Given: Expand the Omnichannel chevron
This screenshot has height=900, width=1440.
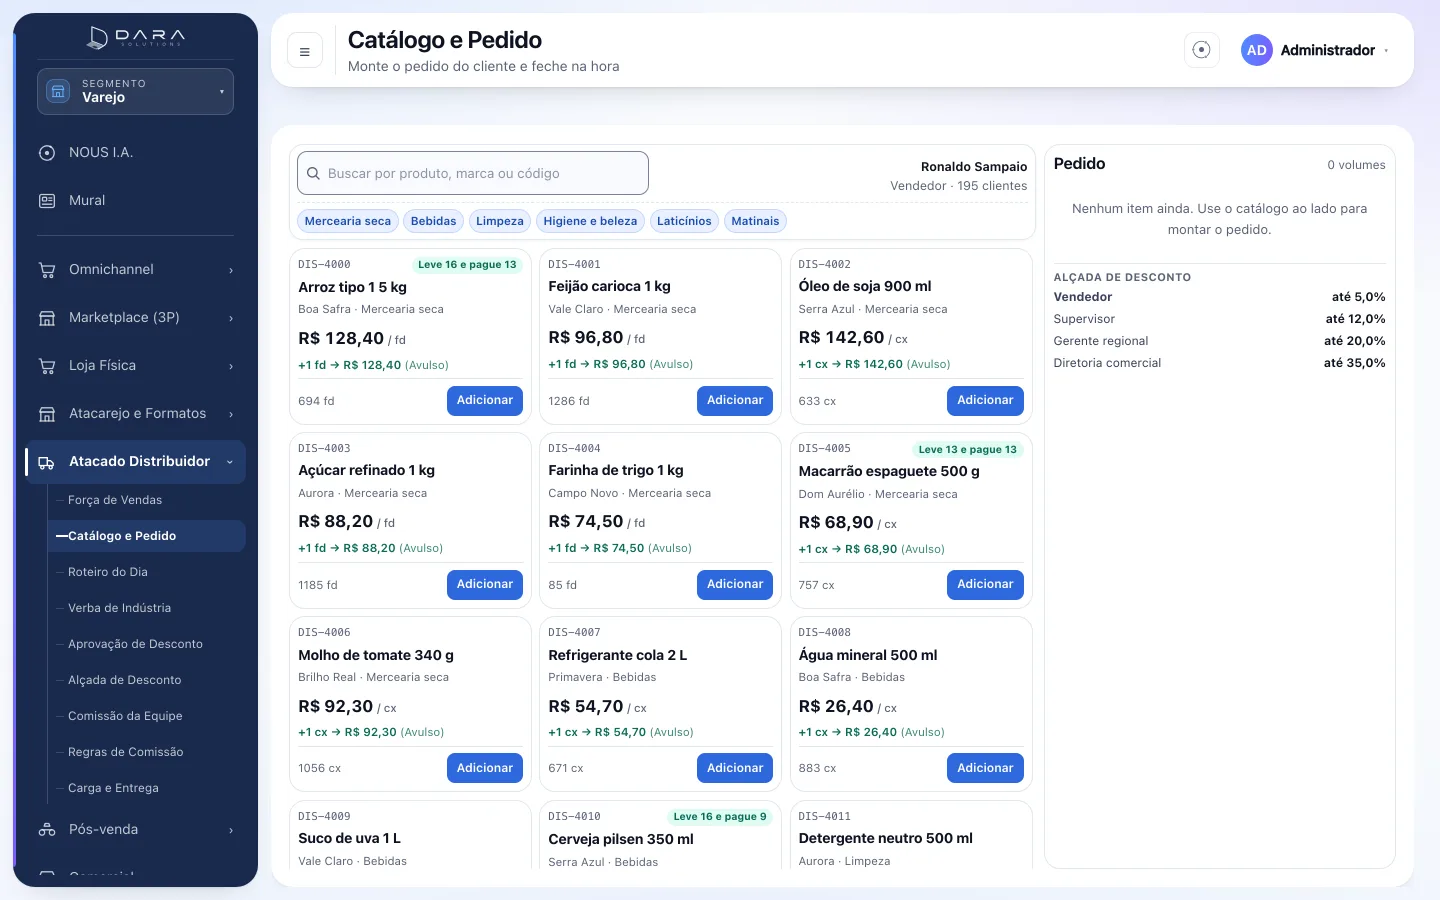Looking at the screenshot, I should tap(231, 270).
